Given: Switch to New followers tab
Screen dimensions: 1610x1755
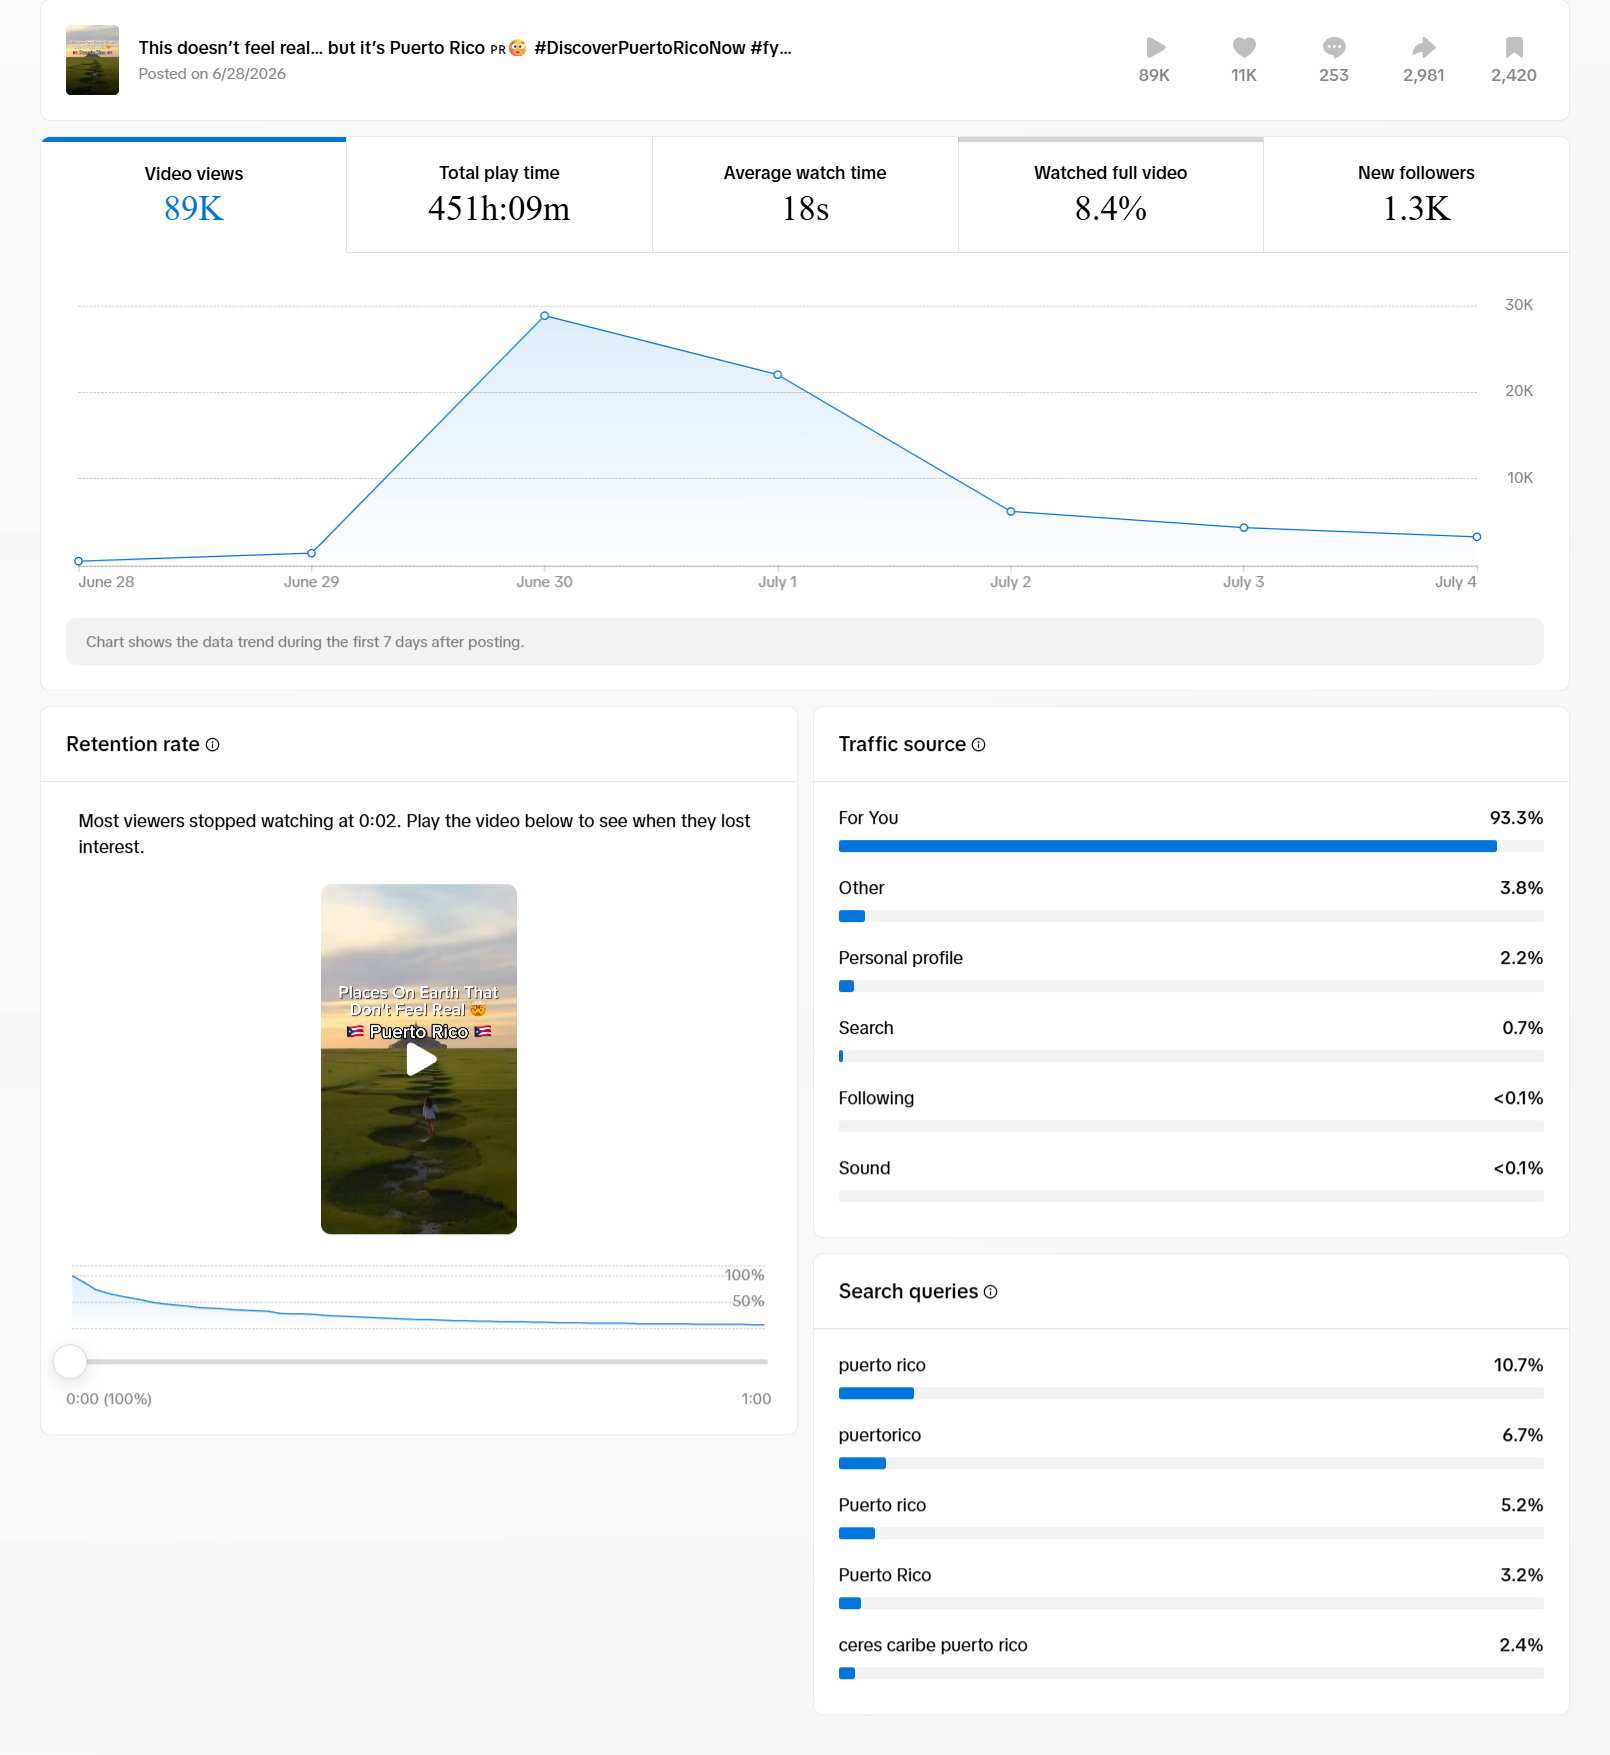Looking at the screenshot, I should (1416, 195).
